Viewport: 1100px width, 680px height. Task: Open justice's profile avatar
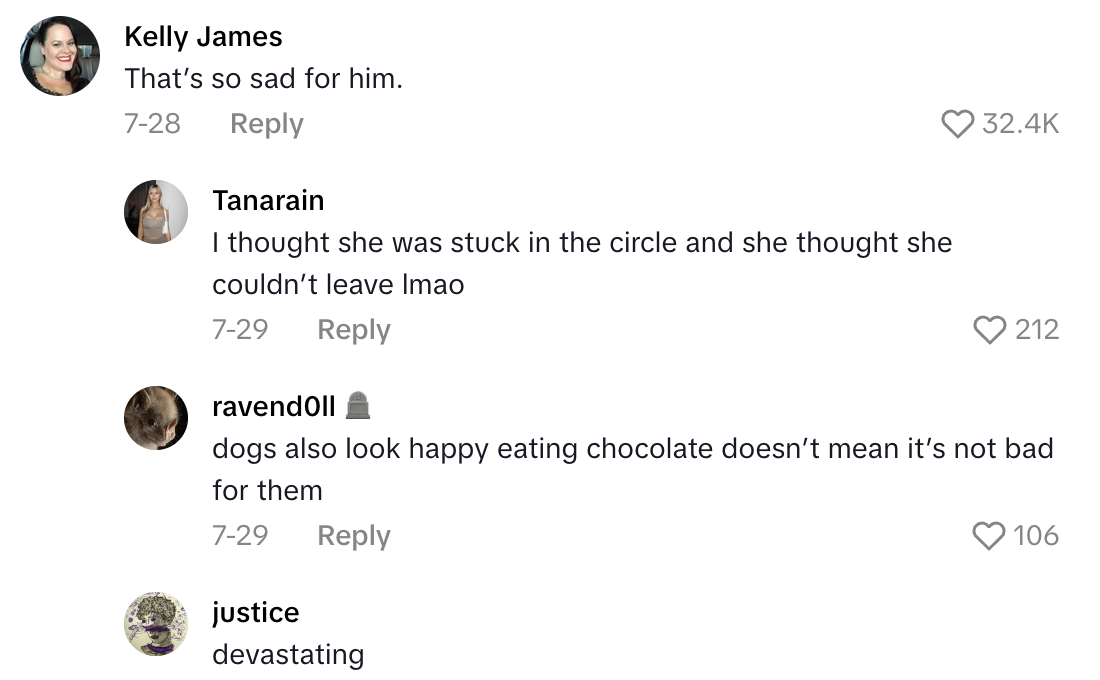click(x=156, y=624)
